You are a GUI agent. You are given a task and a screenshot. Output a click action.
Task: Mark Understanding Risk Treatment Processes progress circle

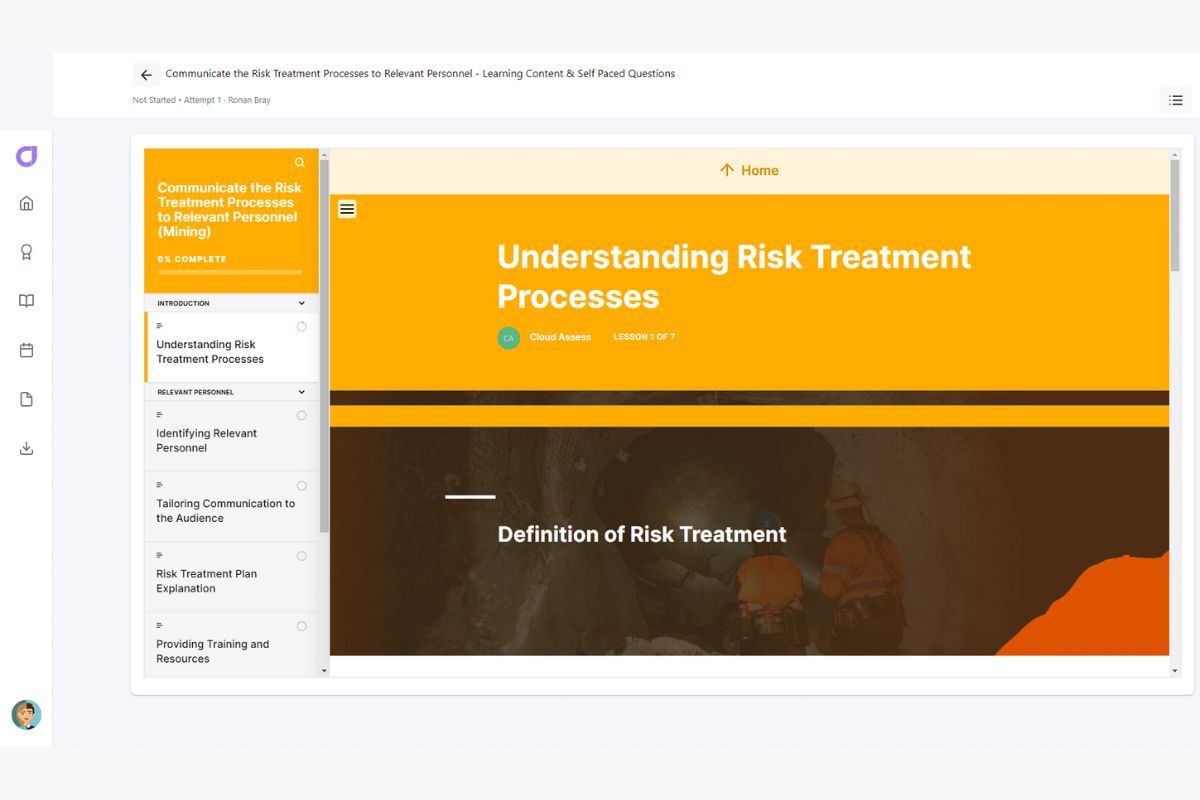302,327
